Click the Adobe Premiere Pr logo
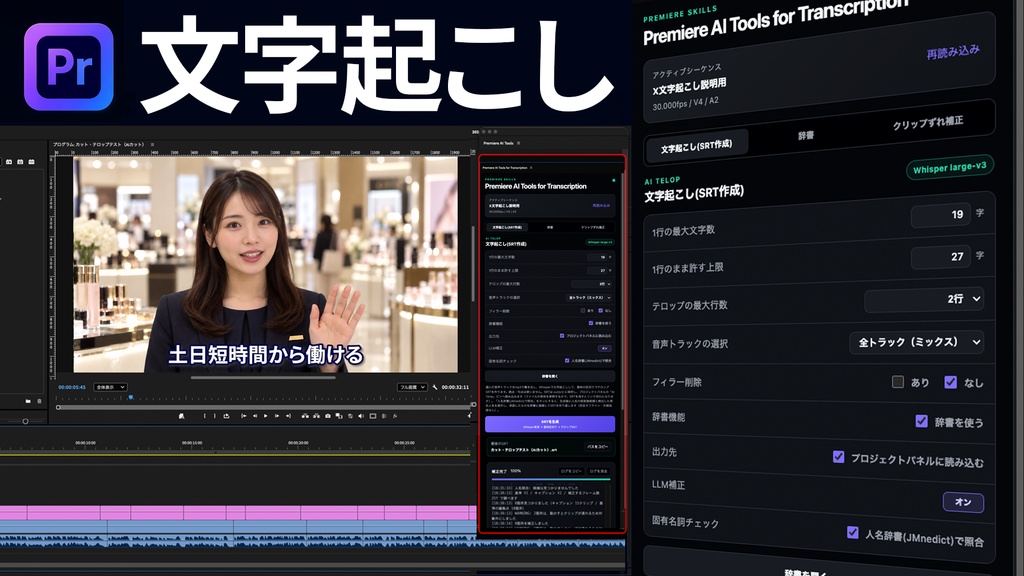Image resolution: width=1024 pixels, height=576 pixels. pyautogui.click(x=69, y=67)
